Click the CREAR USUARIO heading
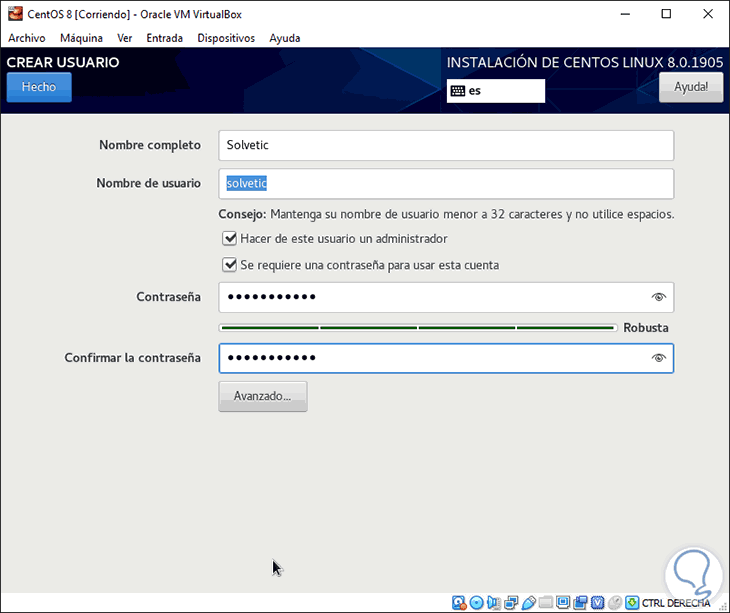The width and height of the screenshot is (730, 613). point(63,62)
